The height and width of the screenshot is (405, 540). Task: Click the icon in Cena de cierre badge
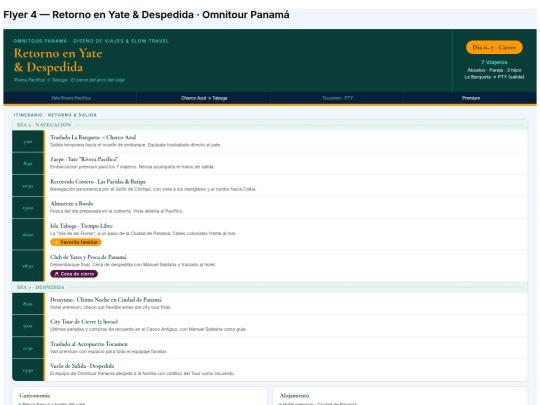click(56, 274)
